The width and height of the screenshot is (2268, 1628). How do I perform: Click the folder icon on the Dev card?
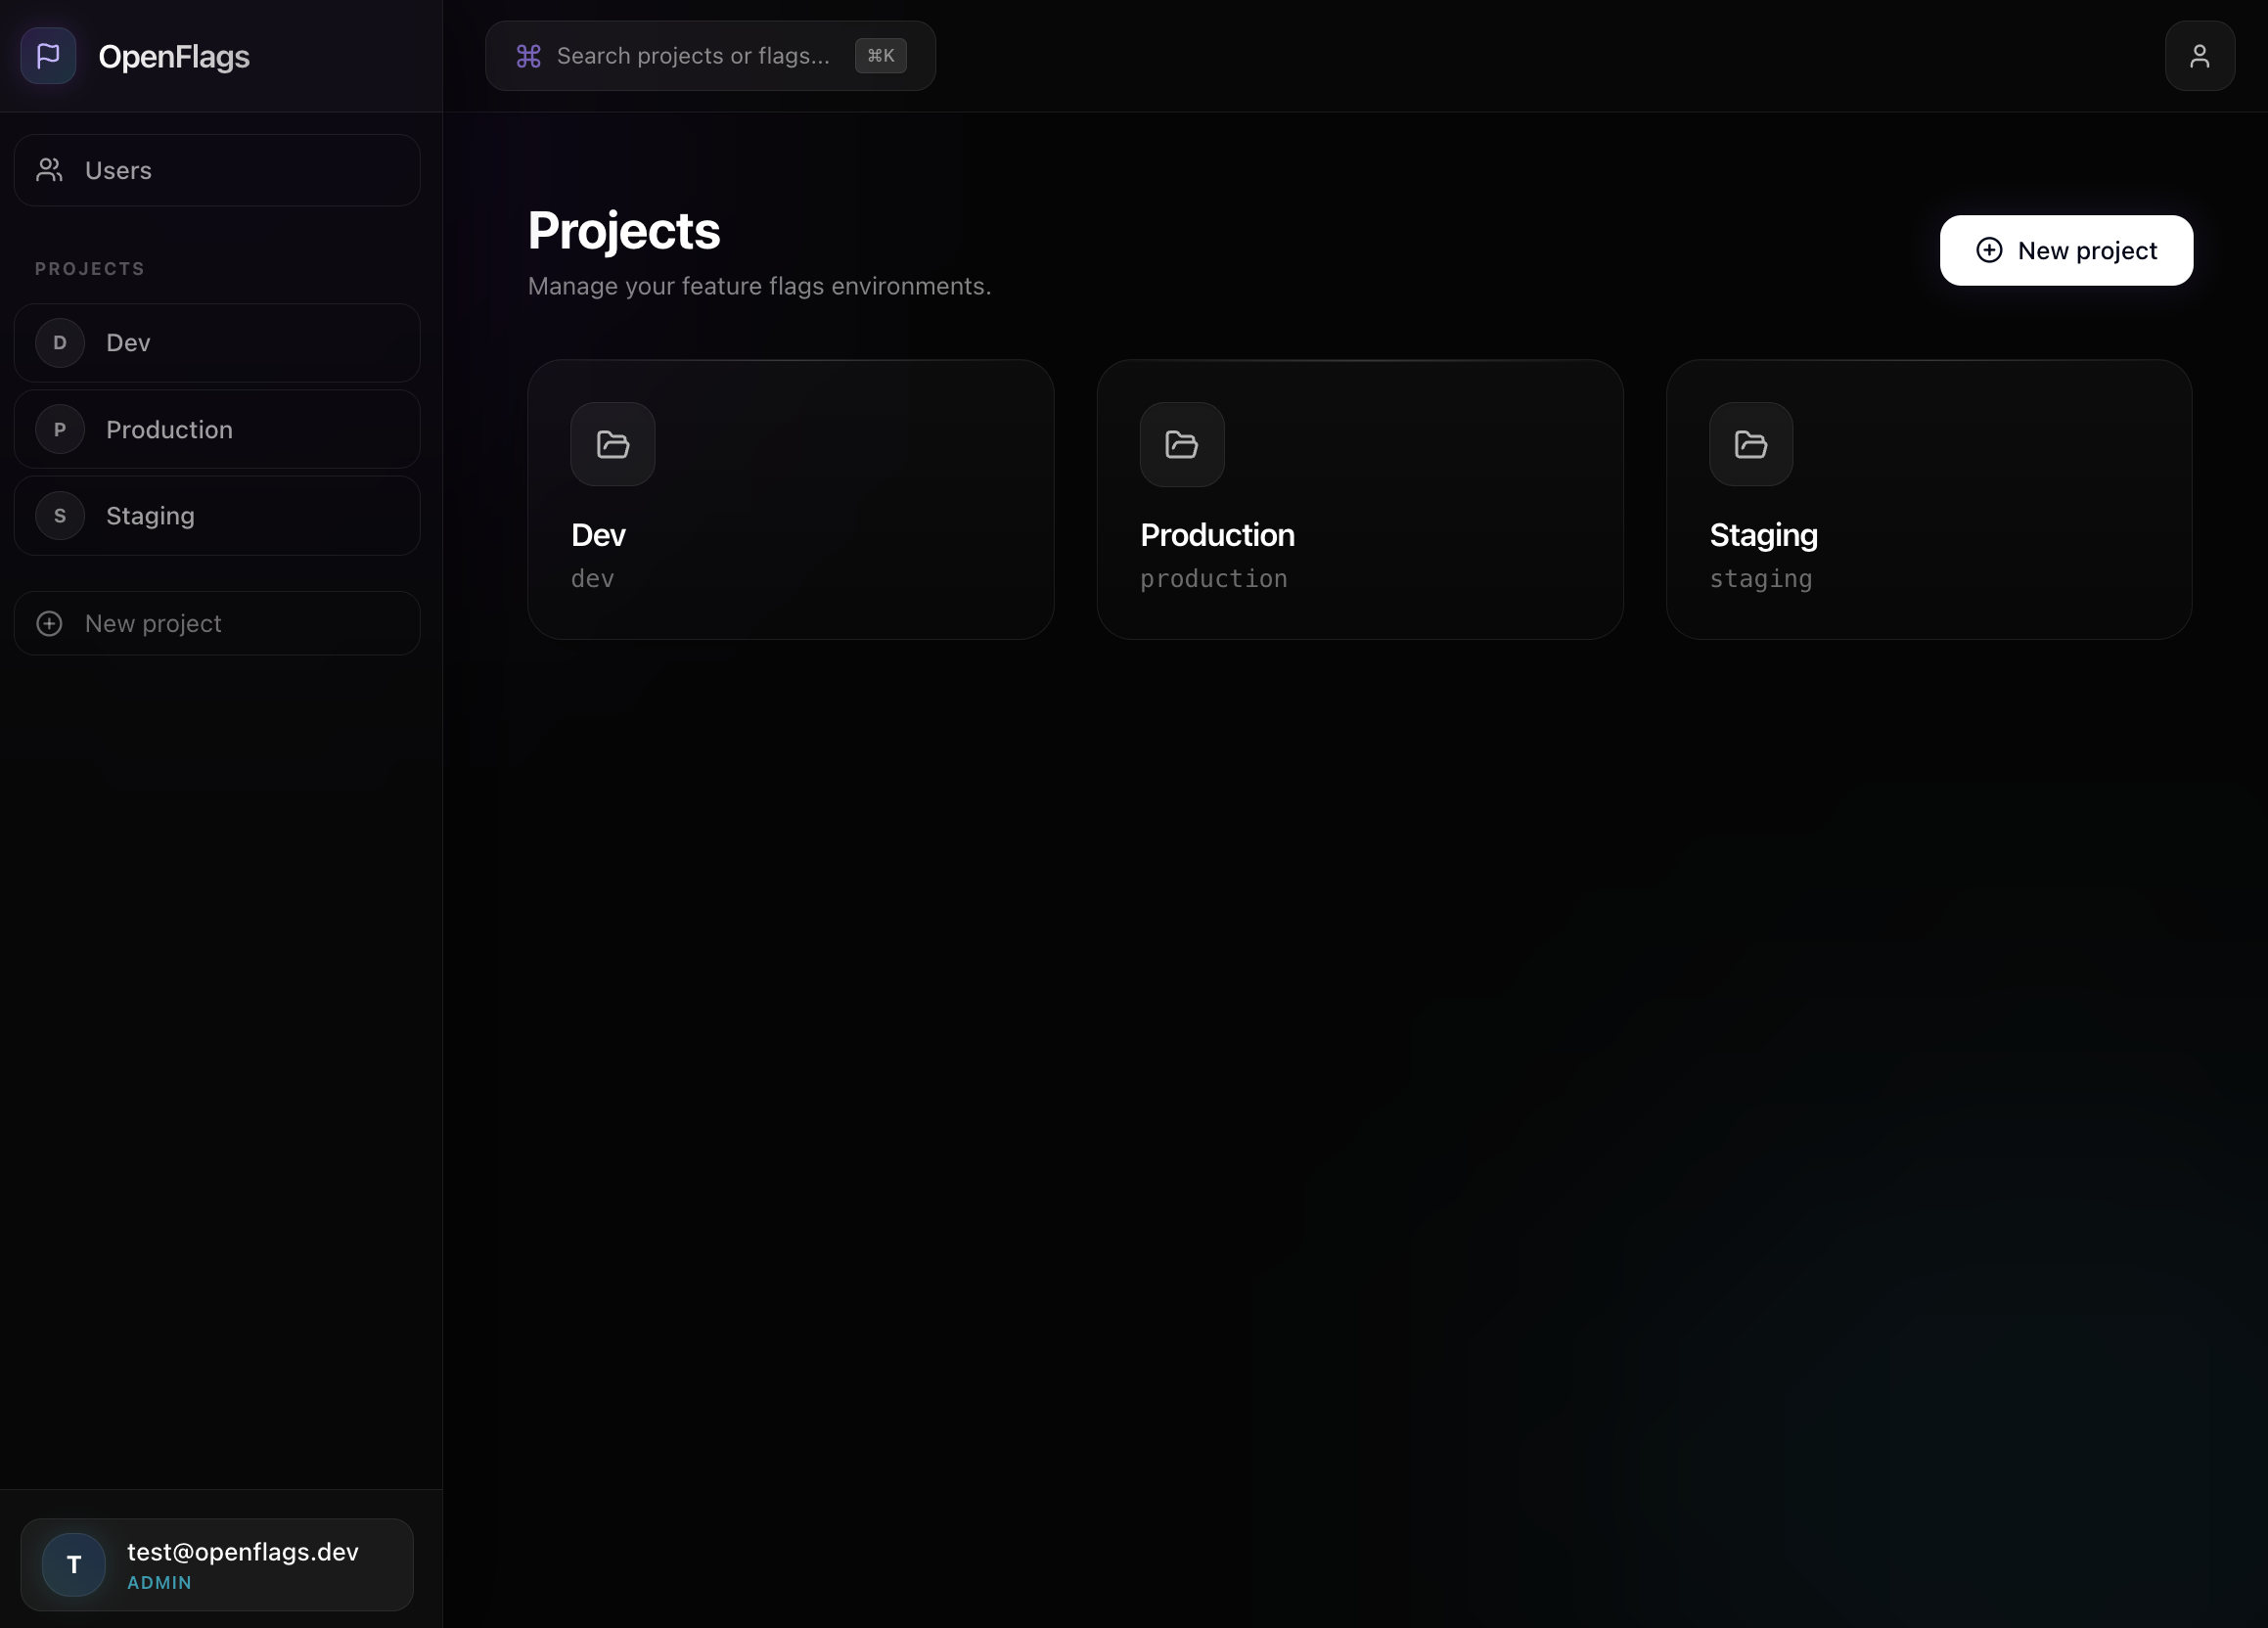pyautogui.click(x=612, y=445)
